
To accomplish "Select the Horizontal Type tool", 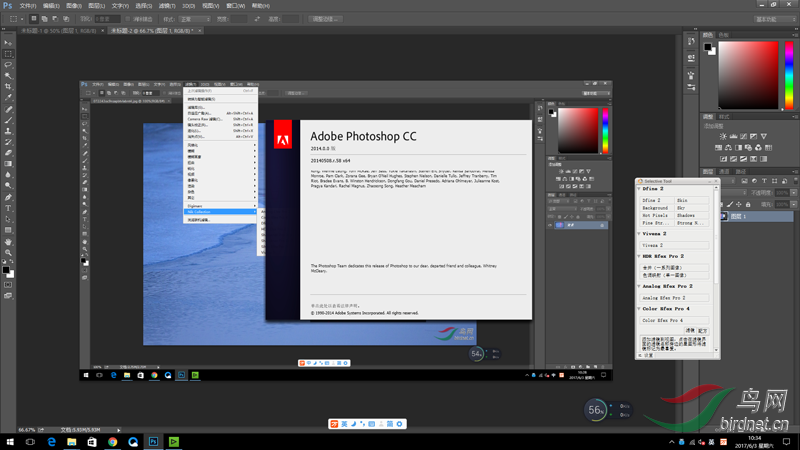I will (8, 208).
